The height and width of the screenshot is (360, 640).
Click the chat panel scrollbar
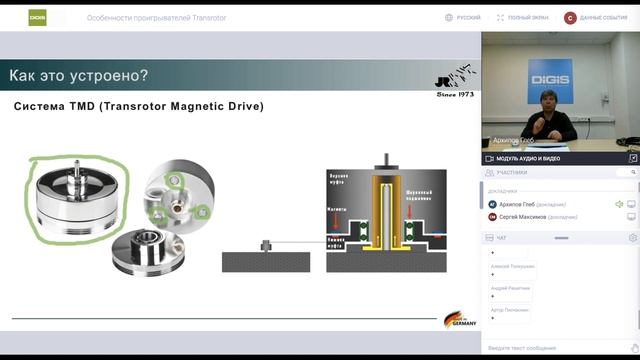639,320
